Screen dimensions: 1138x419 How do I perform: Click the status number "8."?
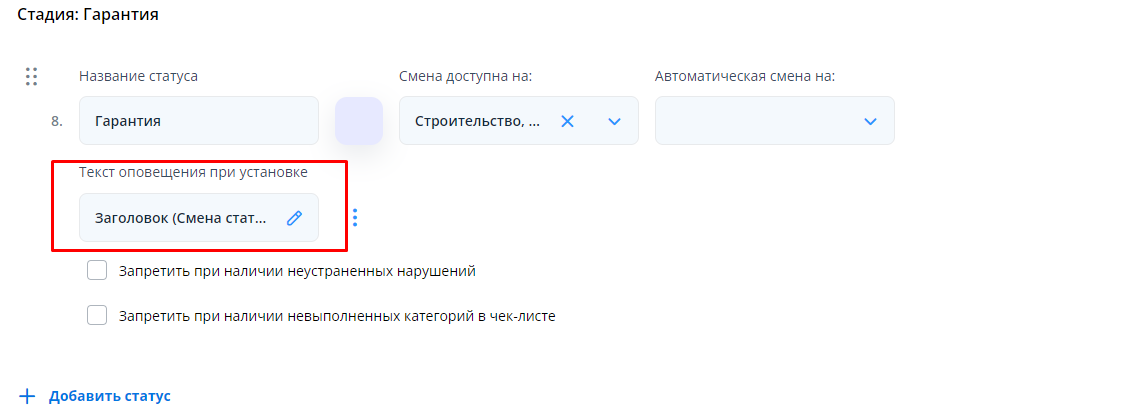point(56,121)
